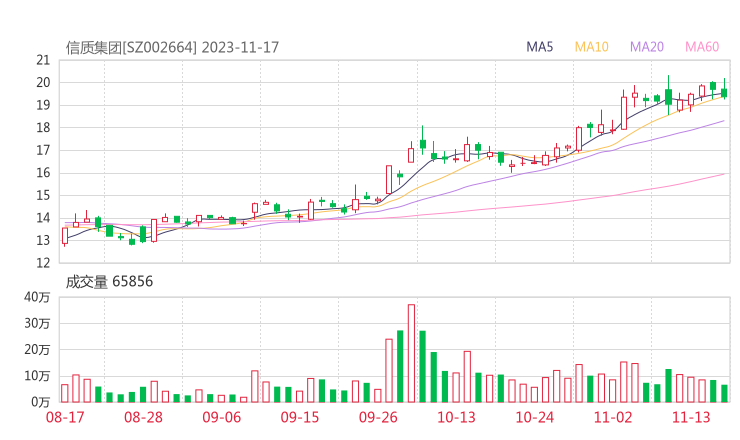
Task: Click the 0万 volume axis label
Action: click(x=41, y=402)
